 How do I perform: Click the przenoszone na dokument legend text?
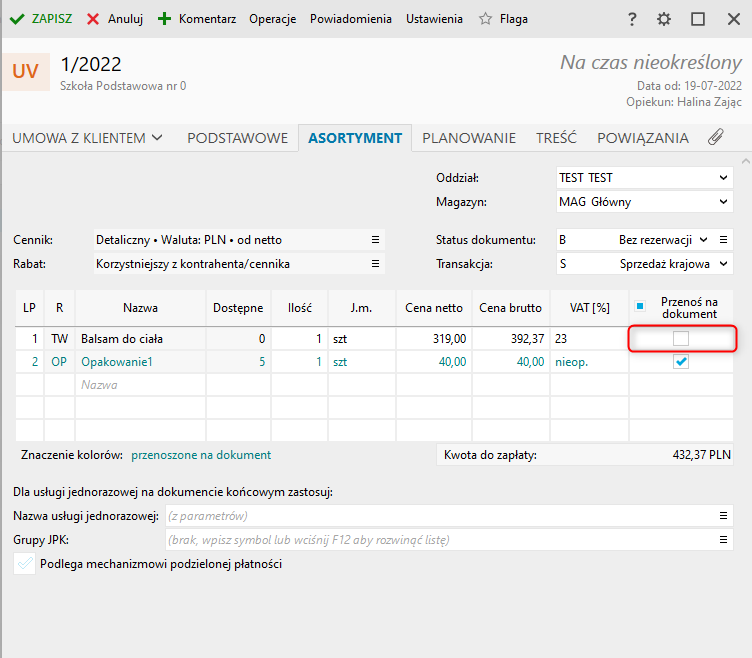(x=201, y=455)
